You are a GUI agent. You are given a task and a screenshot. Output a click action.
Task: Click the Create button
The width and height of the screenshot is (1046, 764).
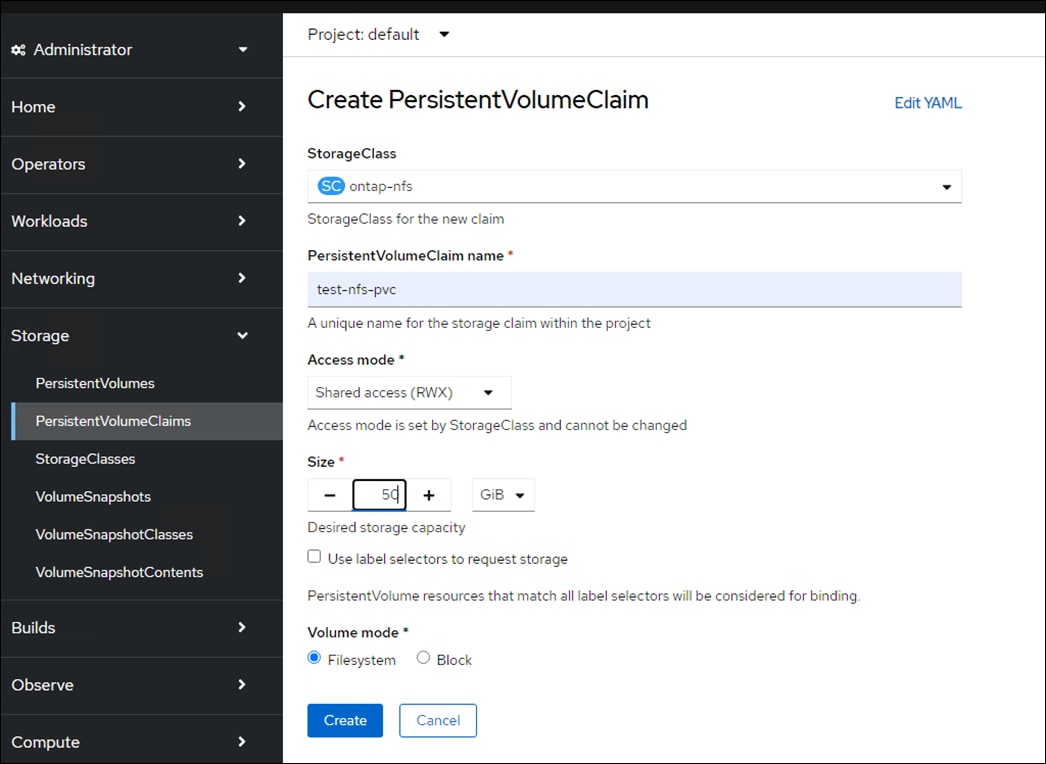pyautogui.click(x=344, y=720)
